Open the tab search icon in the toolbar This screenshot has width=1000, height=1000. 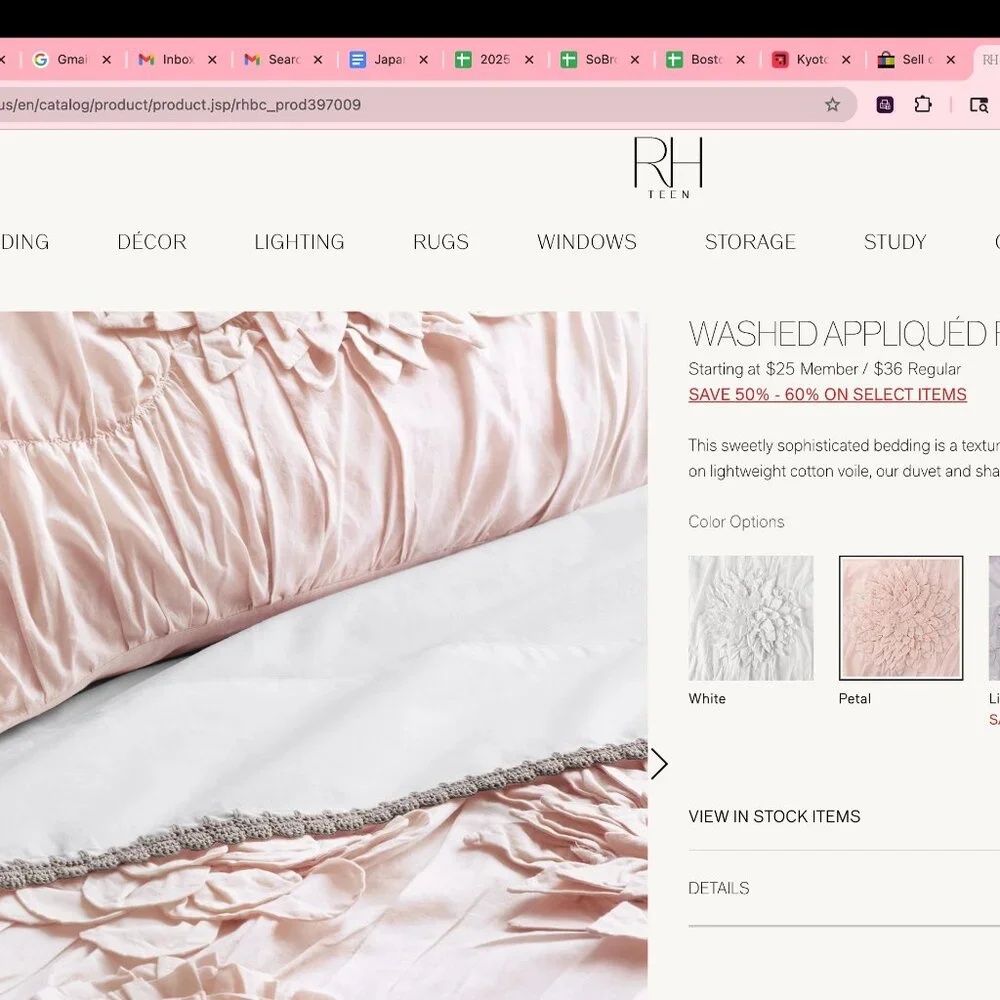click(978, 105)
